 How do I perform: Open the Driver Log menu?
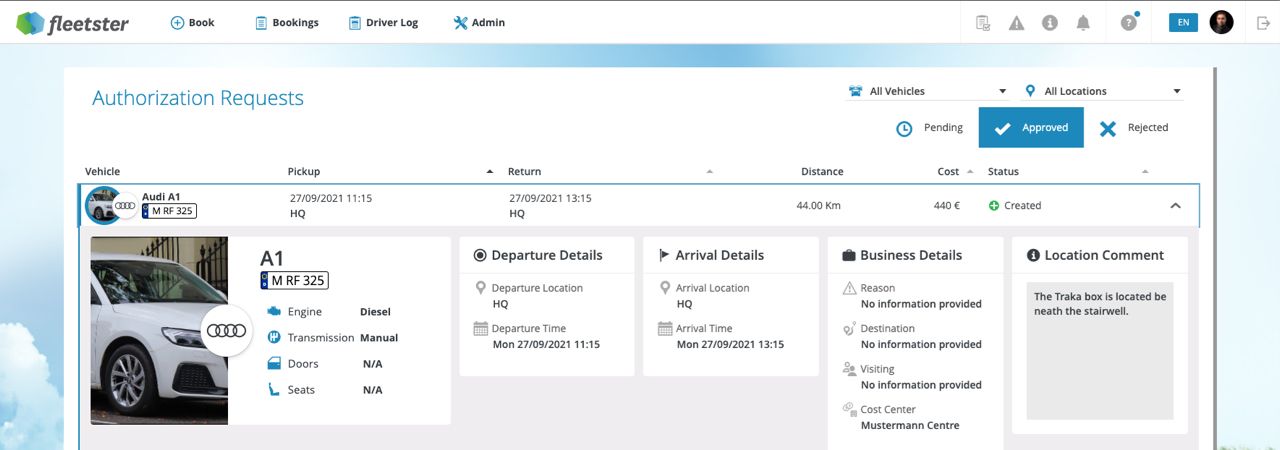click(383, 22)
